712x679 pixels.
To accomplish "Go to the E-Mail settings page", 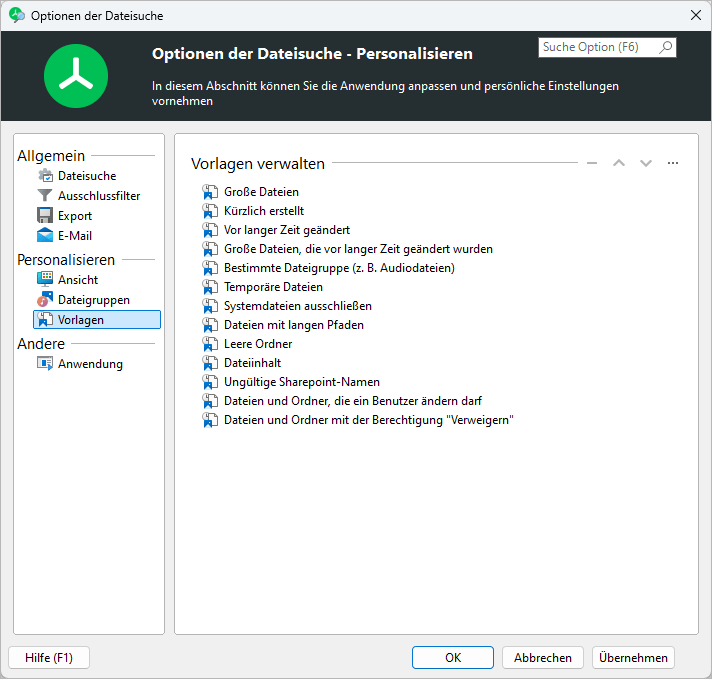I will [x=75, y=236].
